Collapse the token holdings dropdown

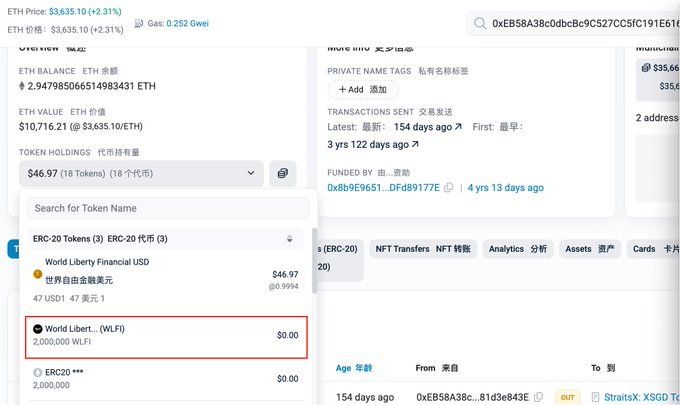tap(250, 173)
